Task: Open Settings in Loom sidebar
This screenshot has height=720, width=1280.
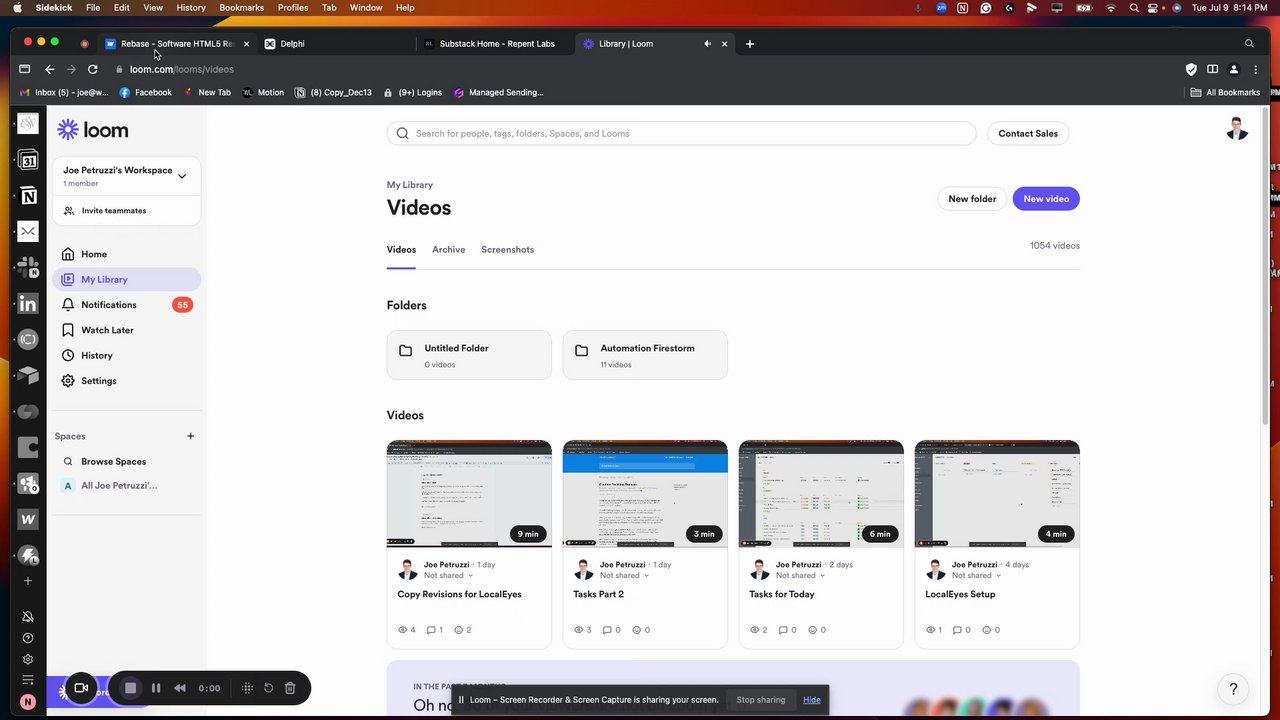Action: pos(127,381)
